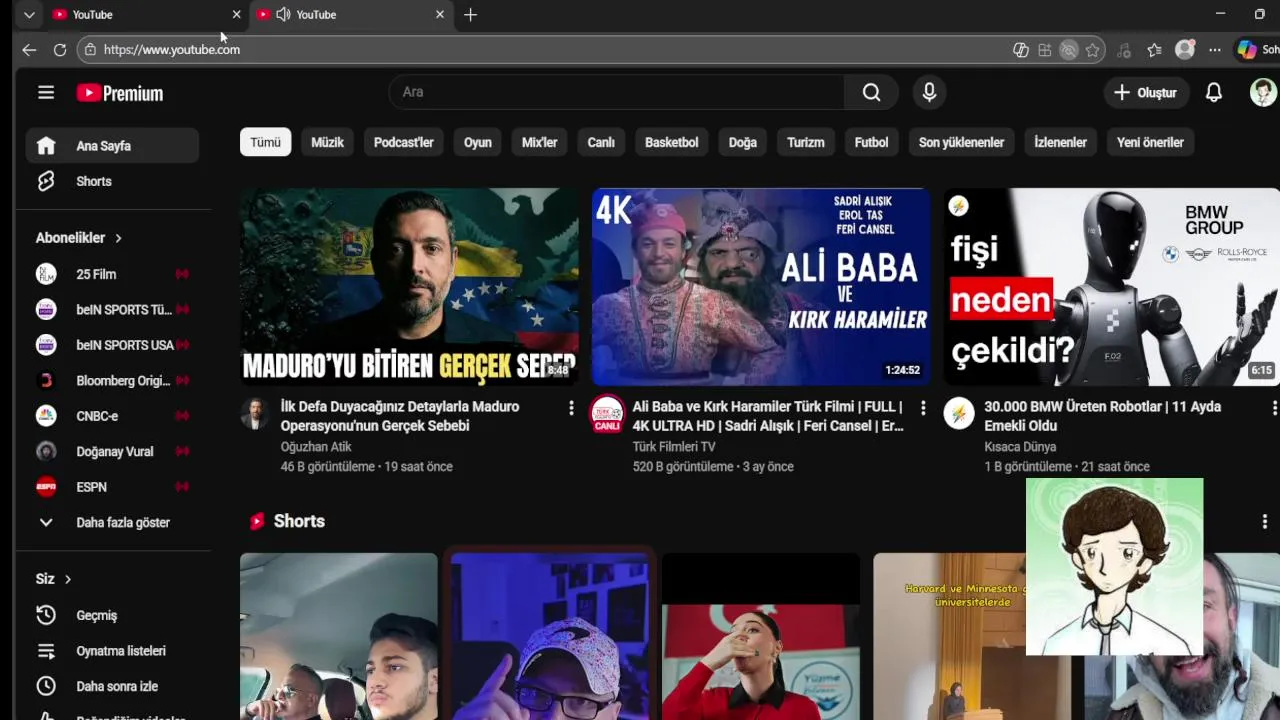Open the 25 Film channel subscription
The height and width of the screenshot is (720, 1280).
(112, 274)
